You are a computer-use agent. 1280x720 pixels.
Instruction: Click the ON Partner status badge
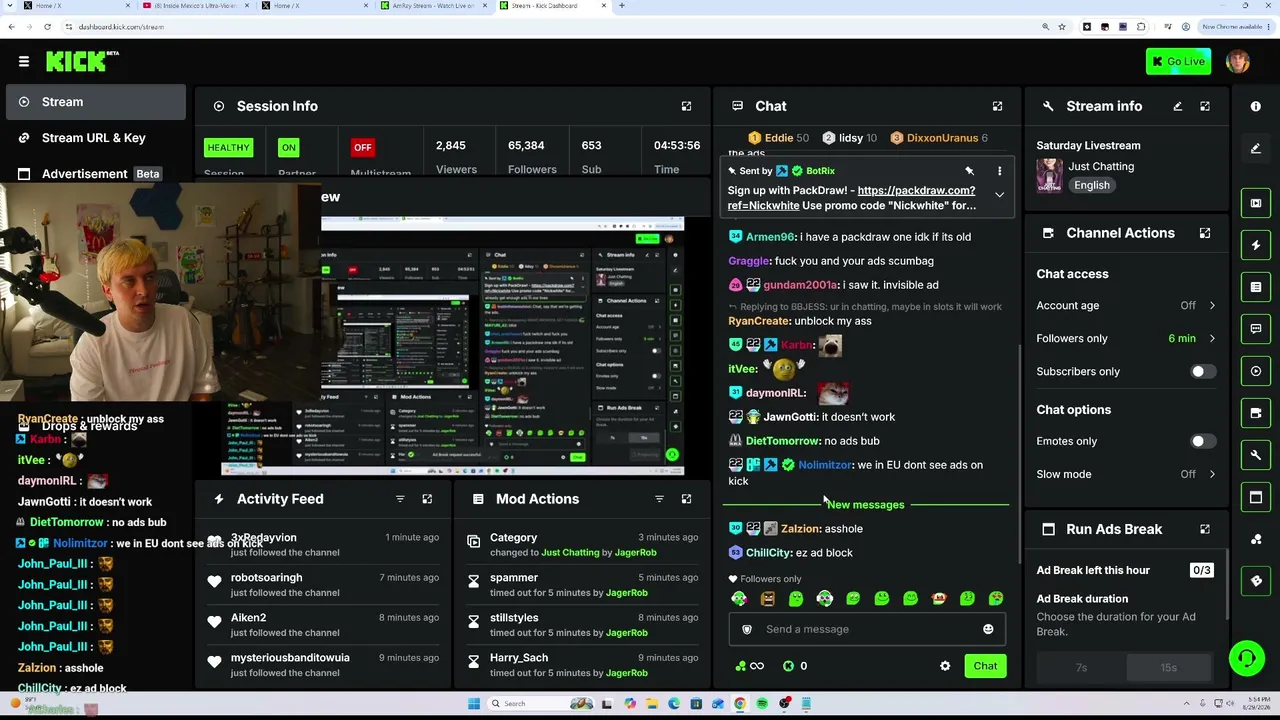[288, 148]
